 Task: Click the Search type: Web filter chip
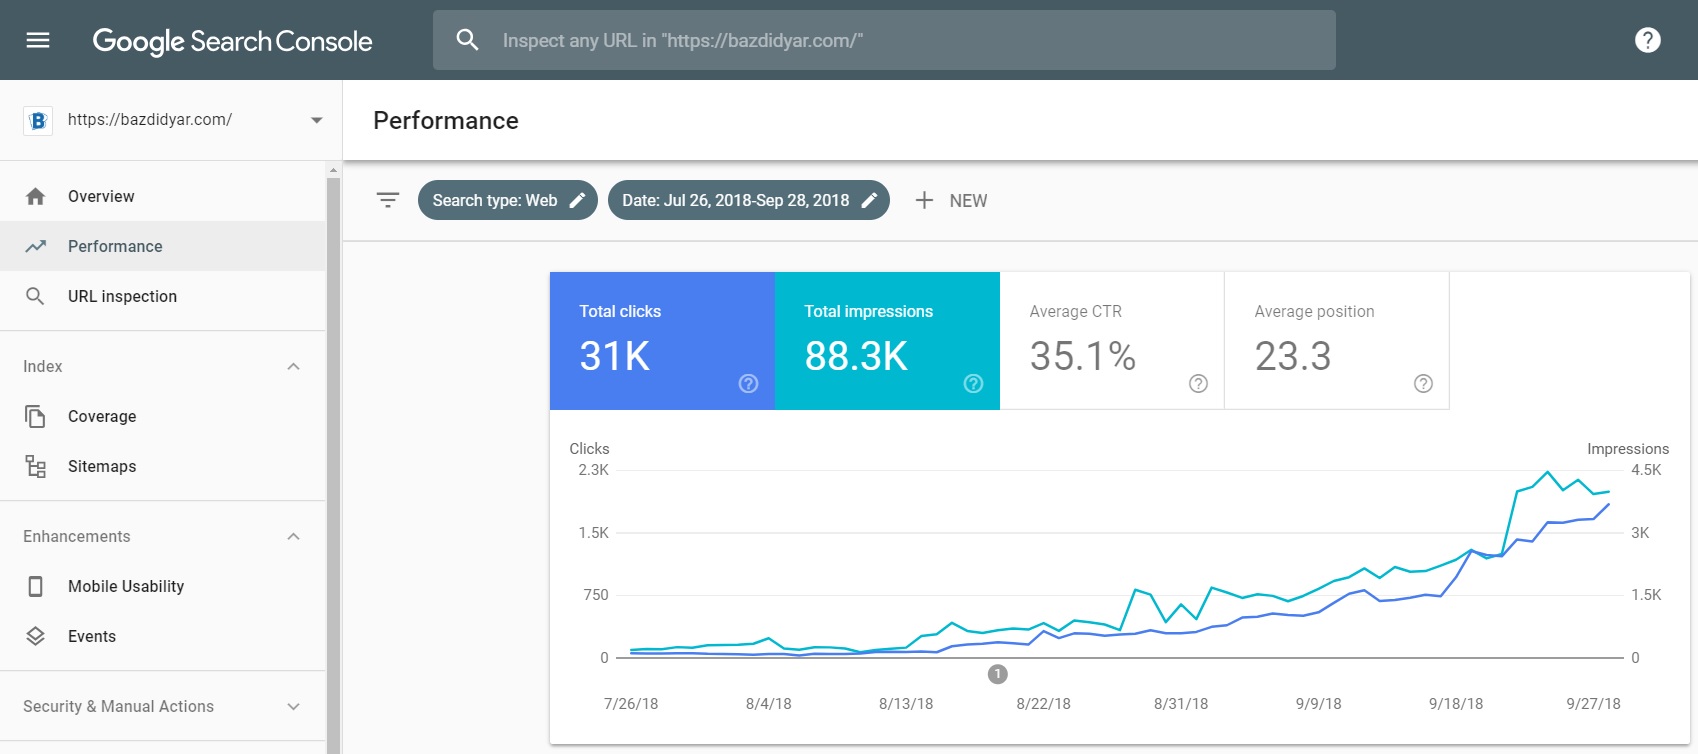coord(507,200)
